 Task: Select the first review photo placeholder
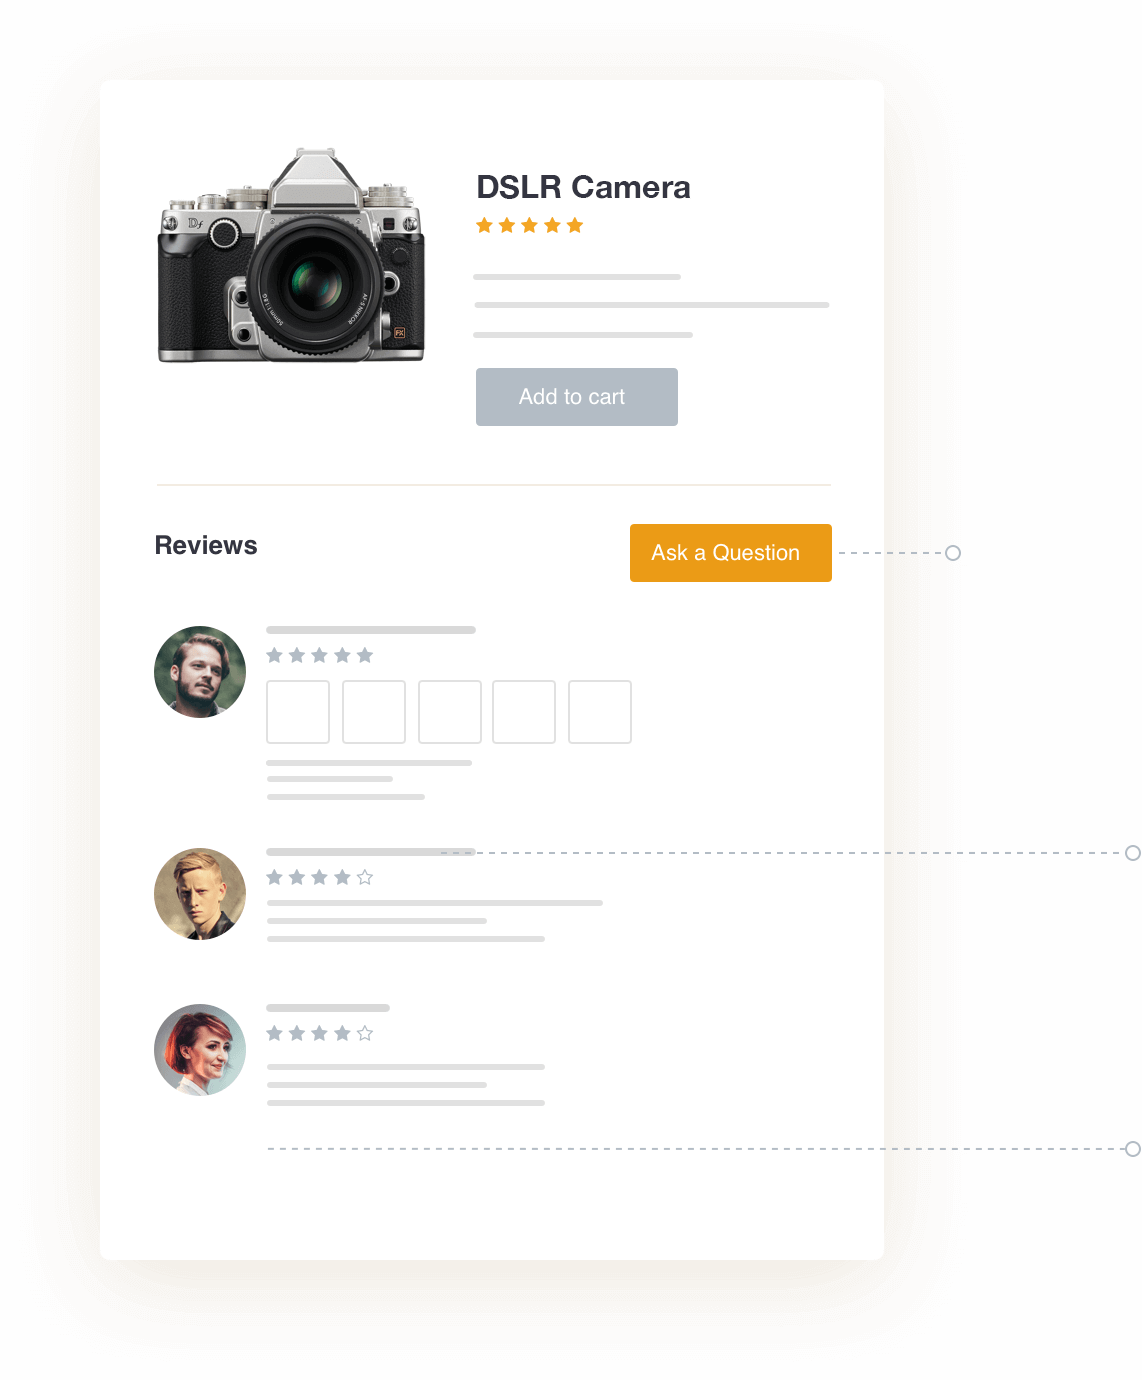[x=298, y=712]
